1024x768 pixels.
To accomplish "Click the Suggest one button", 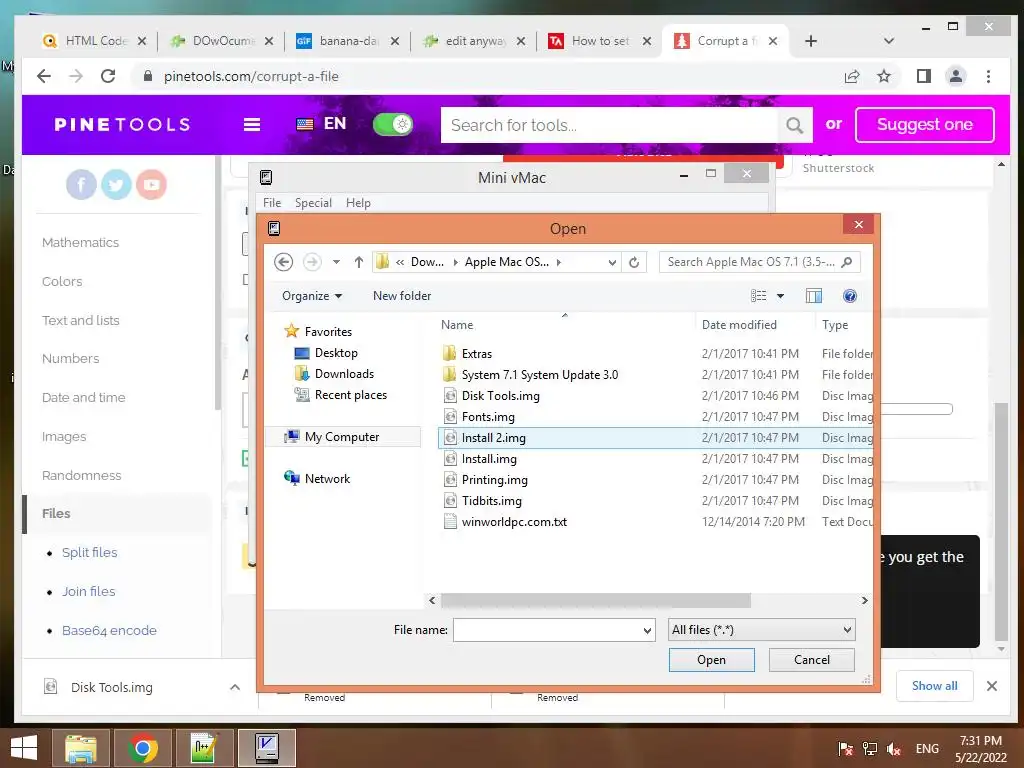I will tap(925, 125).
